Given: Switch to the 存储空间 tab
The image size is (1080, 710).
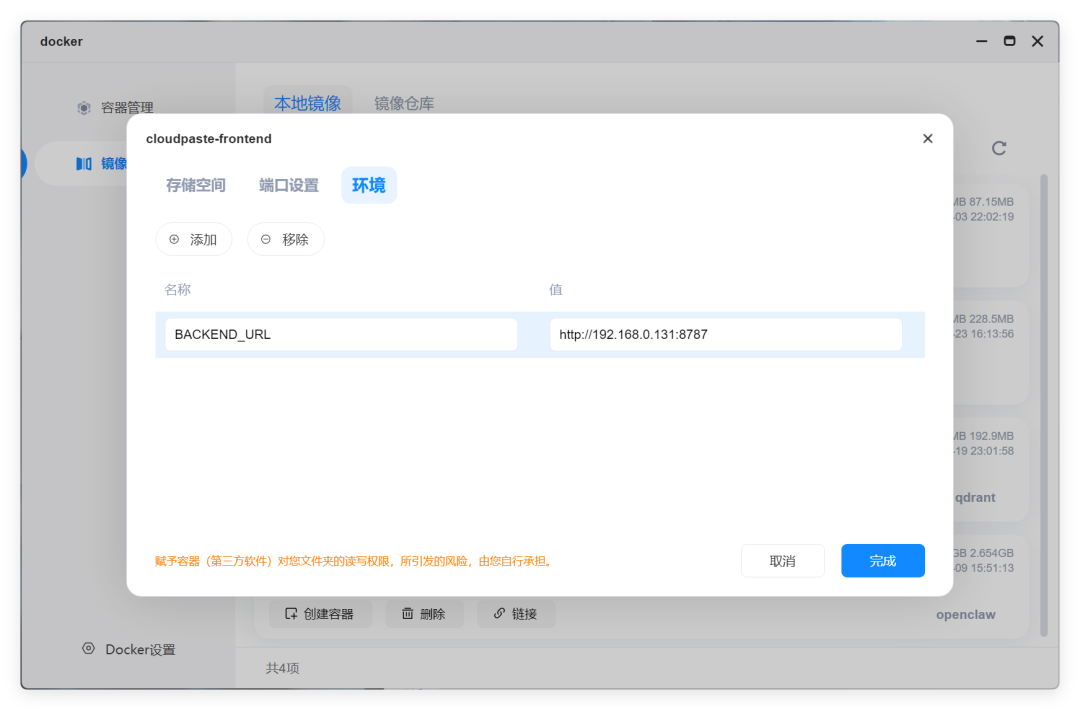Looking at the screenshot, I should [195, 185].
